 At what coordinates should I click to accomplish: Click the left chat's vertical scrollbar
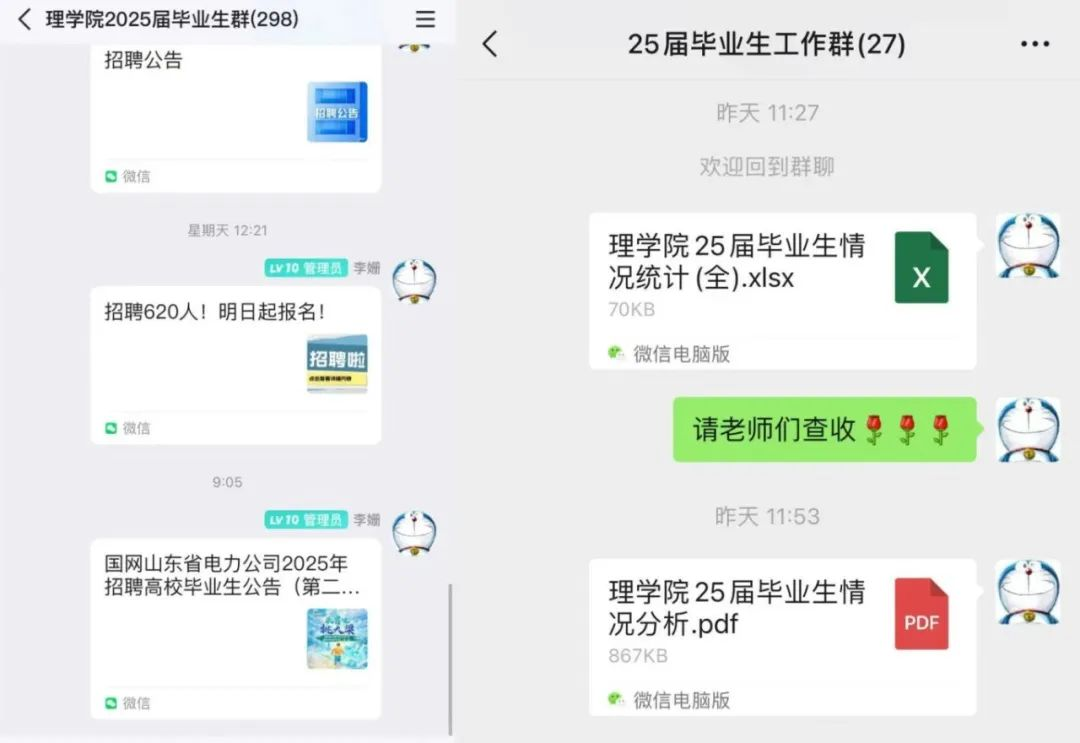point(450,660)
